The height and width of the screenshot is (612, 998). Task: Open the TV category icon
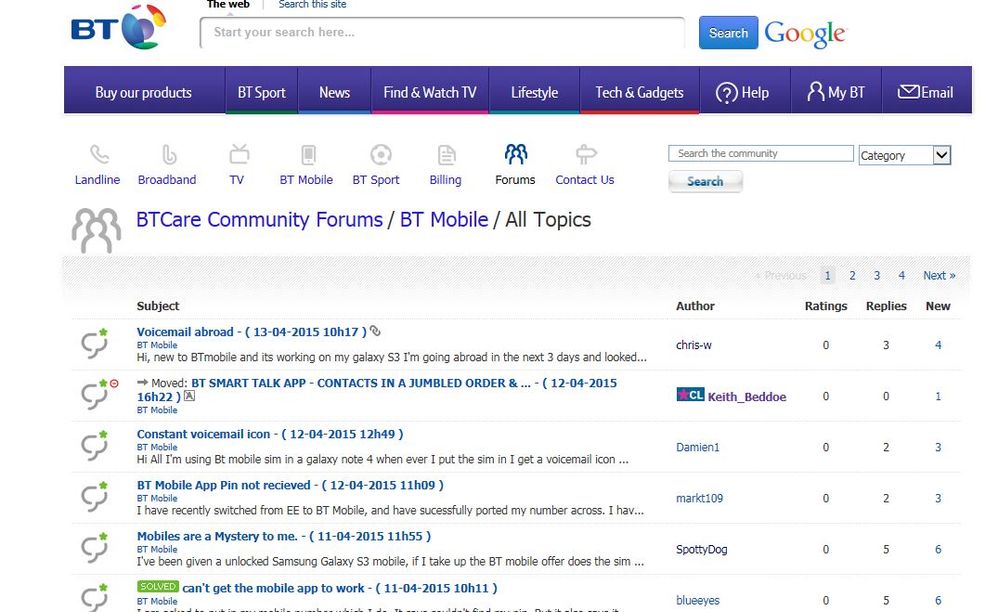[239, 154]
